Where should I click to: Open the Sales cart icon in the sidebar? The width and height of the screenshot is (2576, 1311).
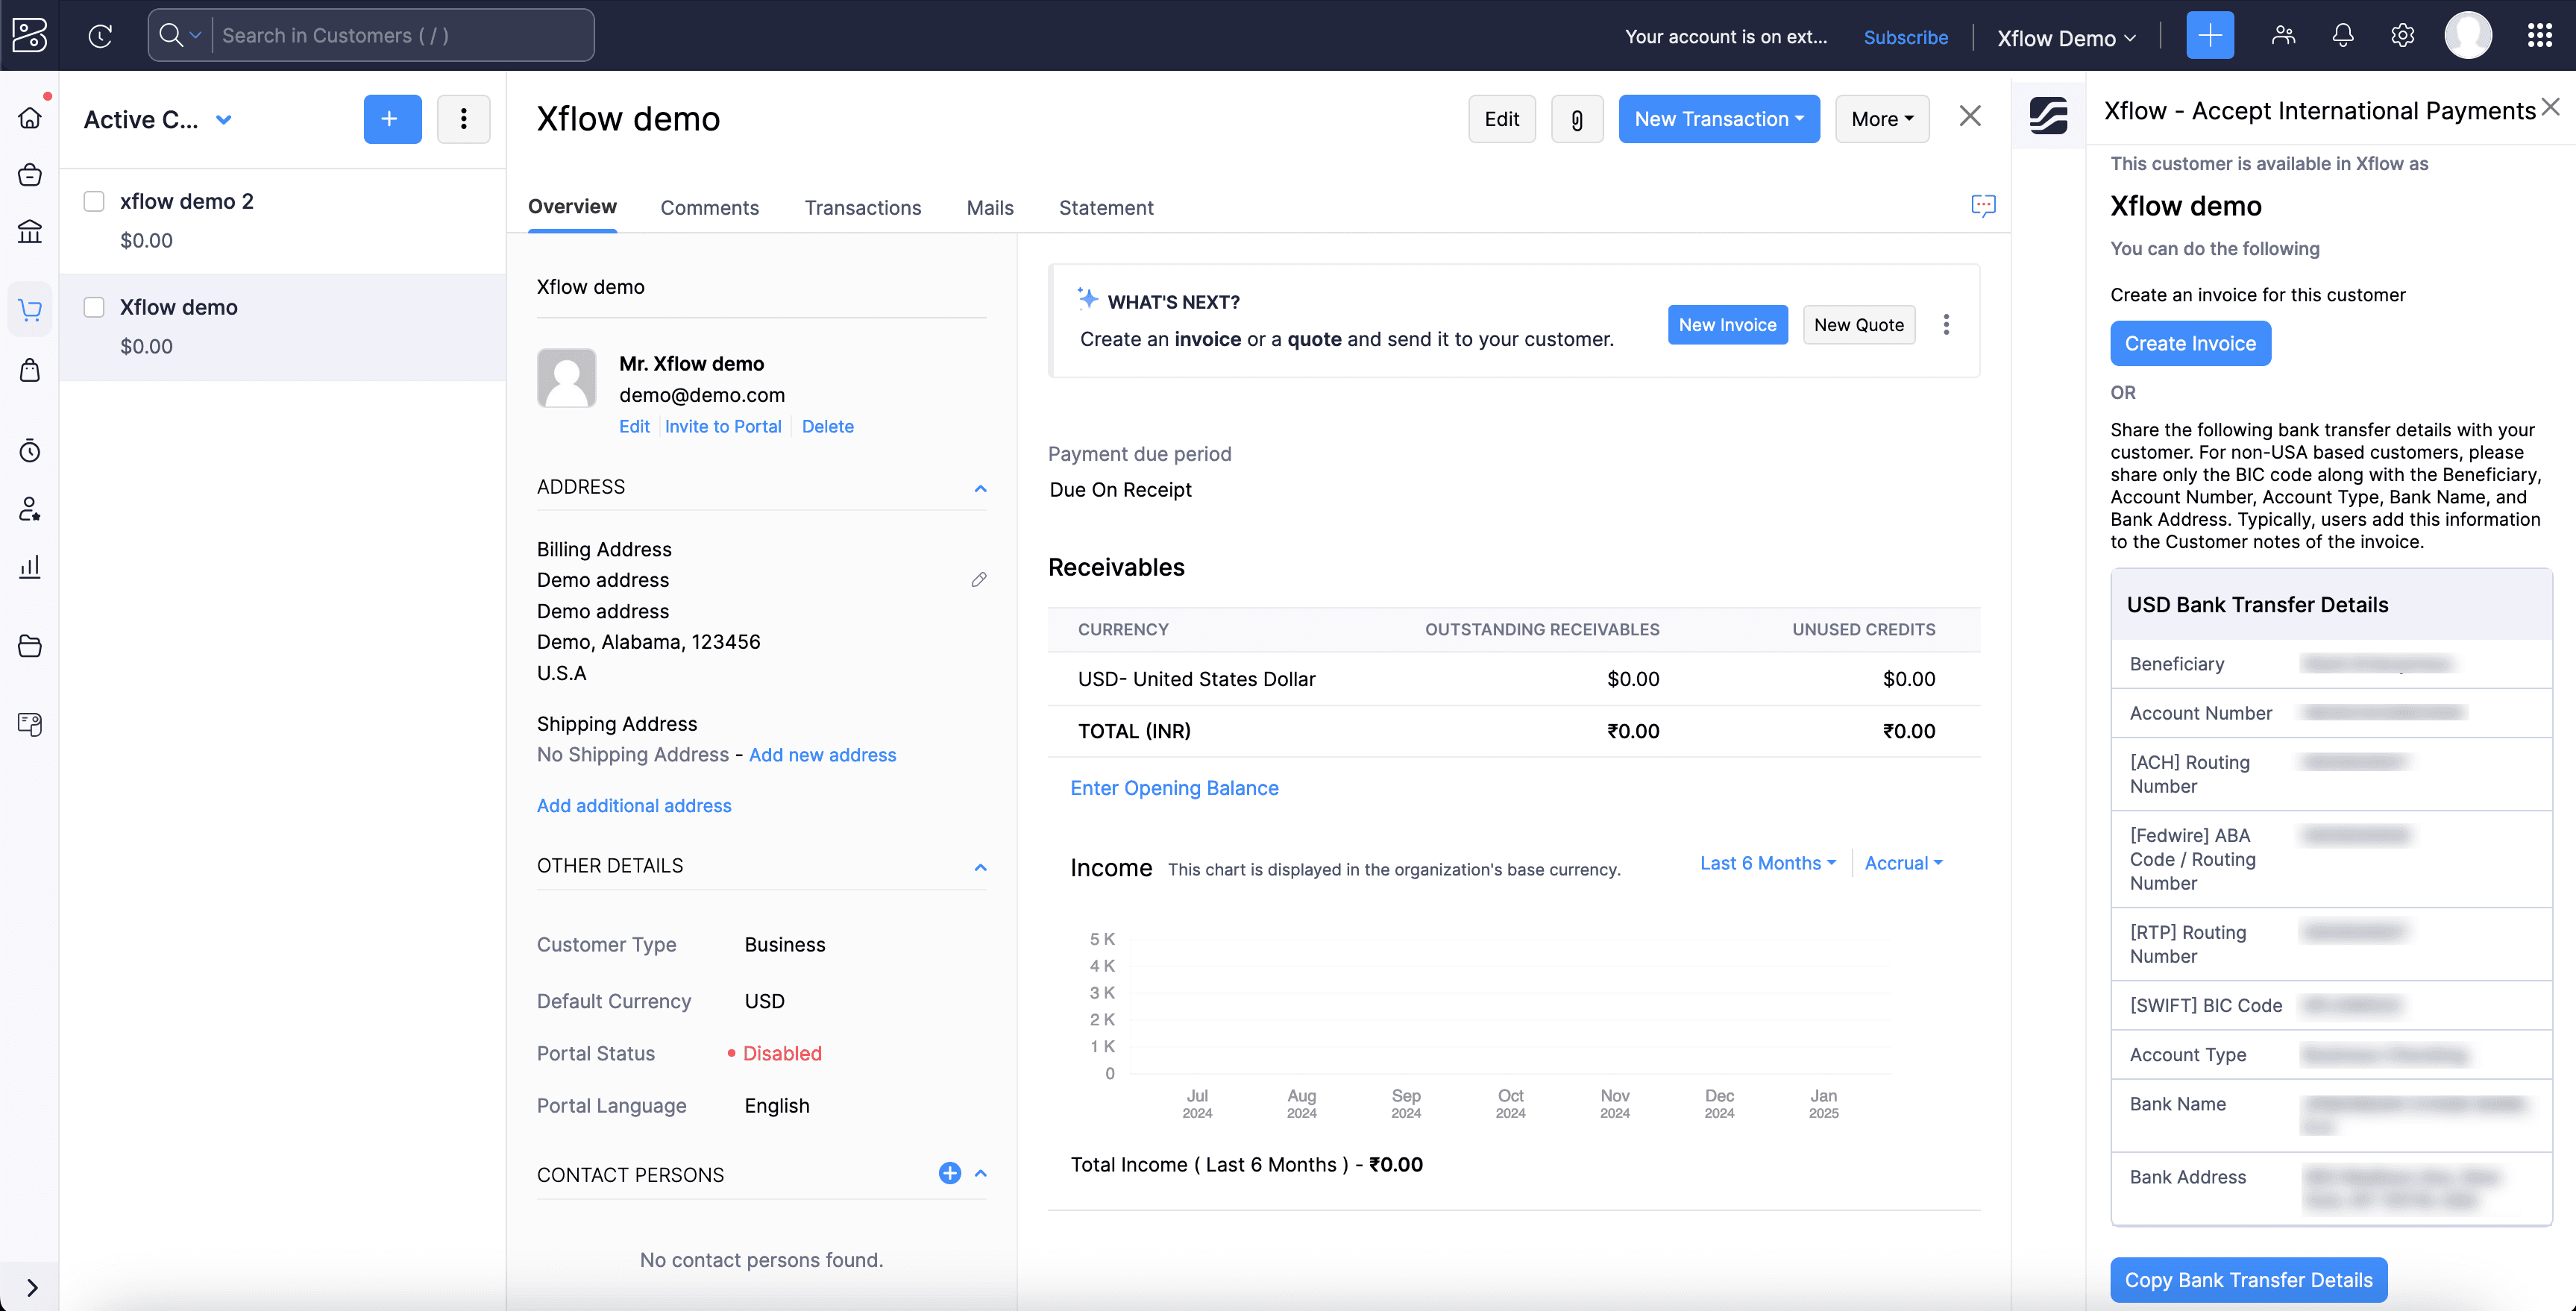(30, 310)
